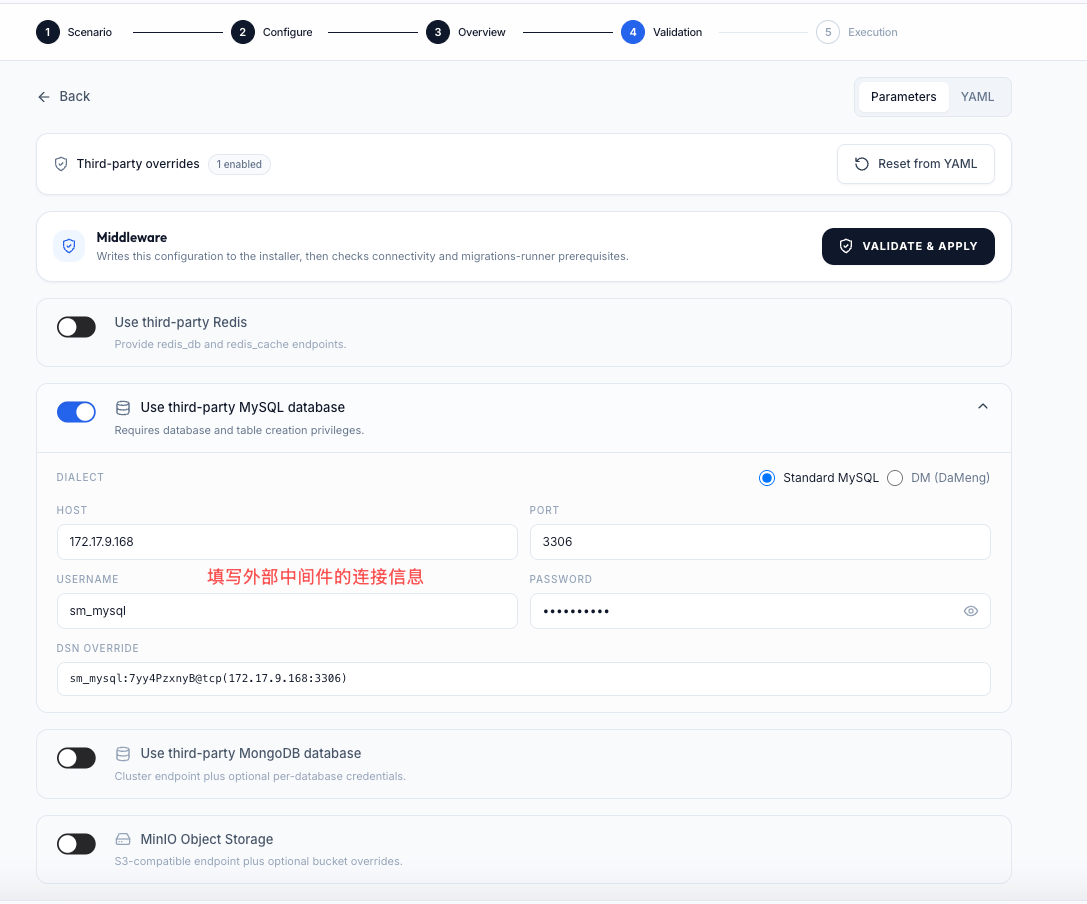Click 'Cluster endpoint plus optional per-database credentials.' text
Viewport: 1087px width, 904px height.
point(260,776)
